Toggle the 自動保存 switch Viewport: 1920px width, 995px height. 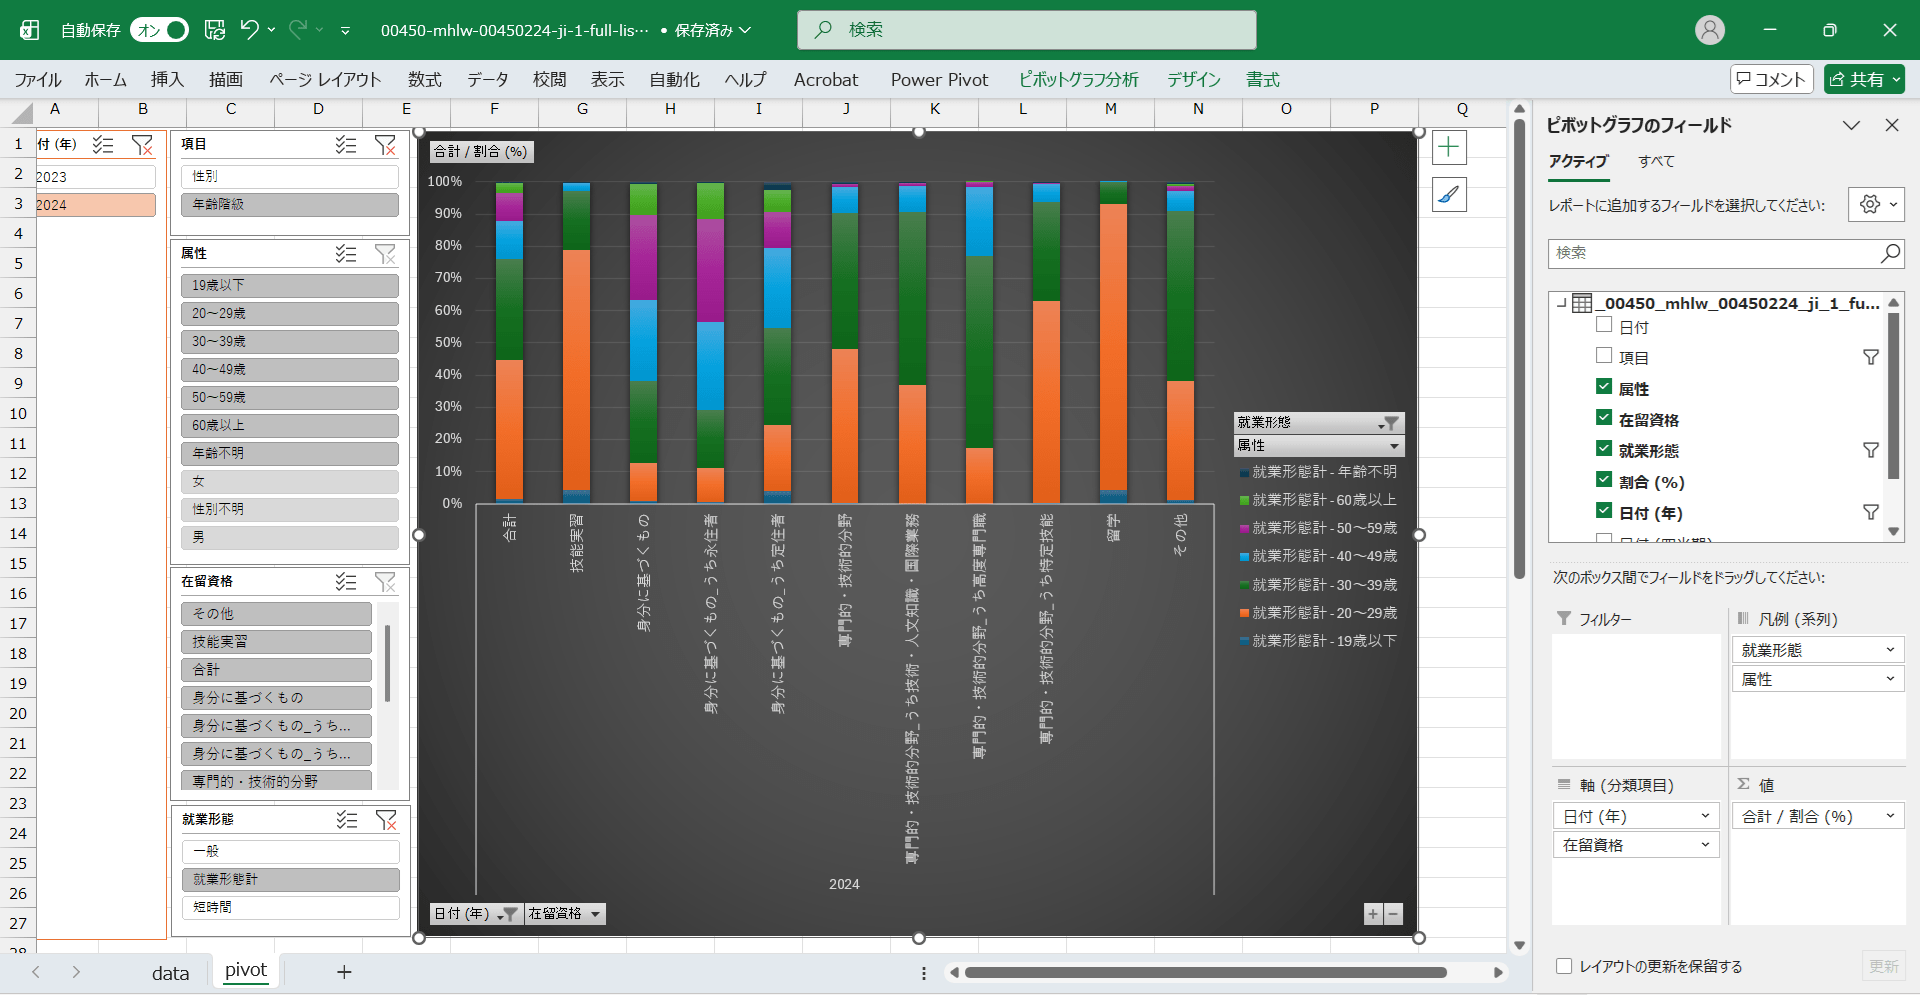pyautogui.click(x=159, y=30)
